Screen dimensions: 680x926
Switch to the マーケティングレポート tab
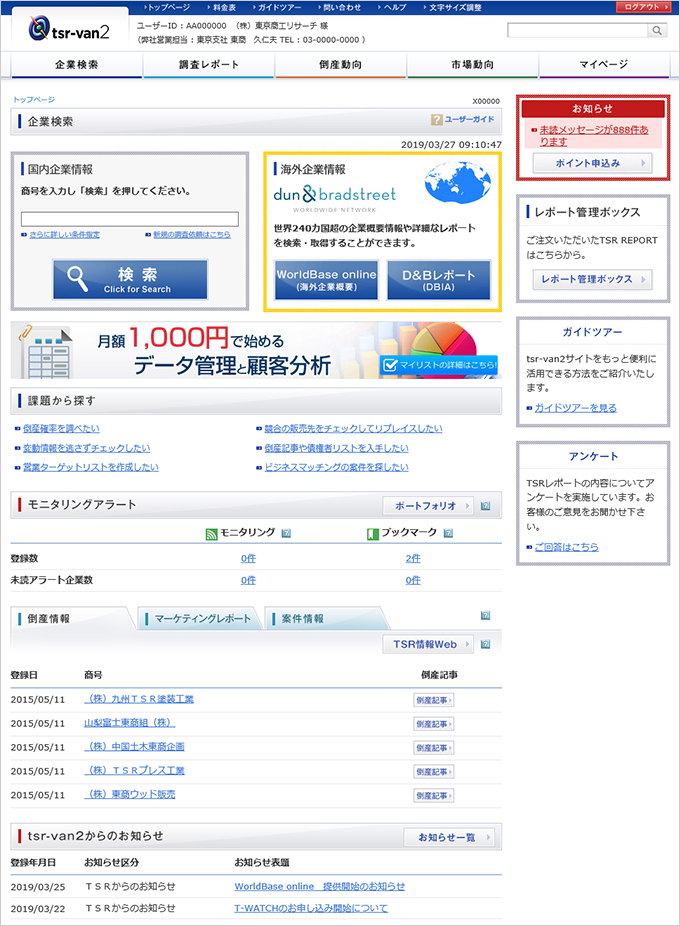point(202,619)
